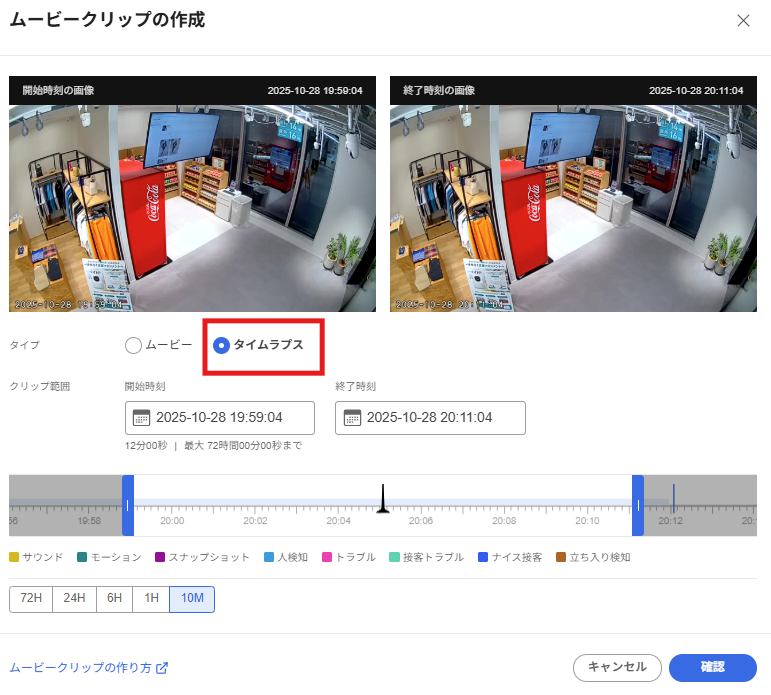Switch timeline zoom to 10M
This screenshot has height=695, width=771.
tap(192, 599)
